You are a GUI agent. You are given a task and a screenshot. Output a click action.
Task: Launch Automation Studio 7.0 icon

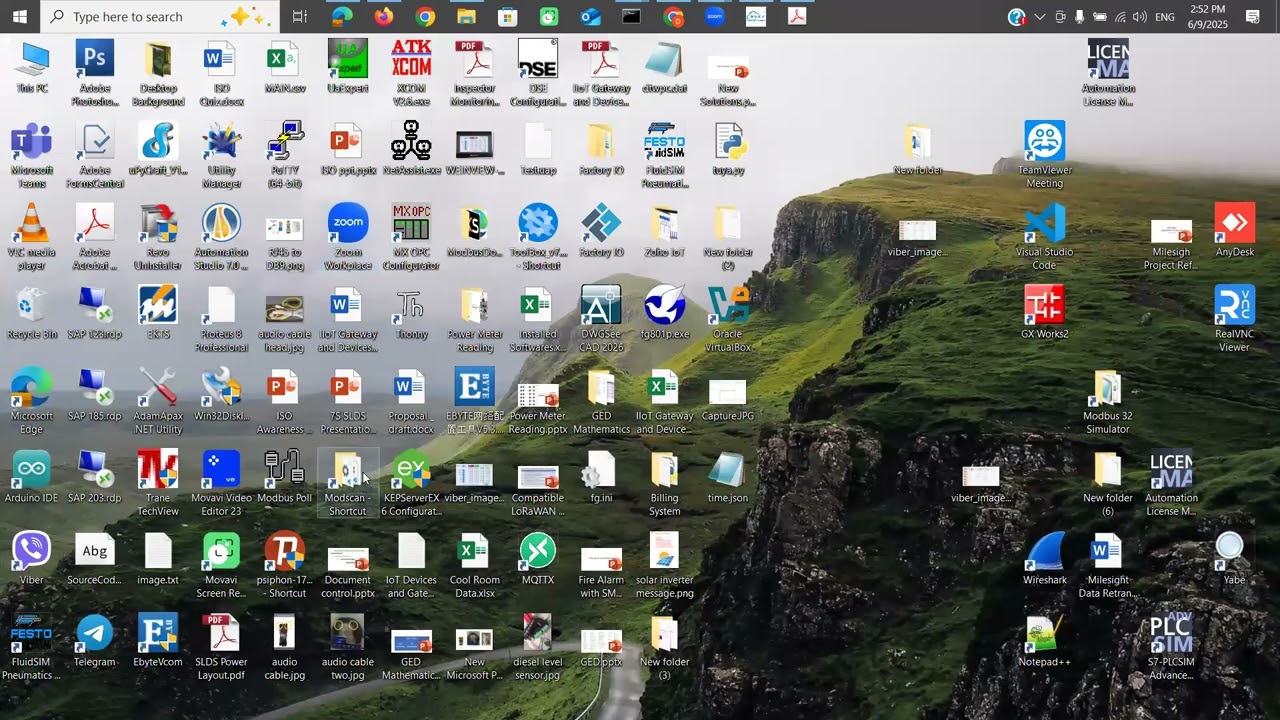[221, 237]
